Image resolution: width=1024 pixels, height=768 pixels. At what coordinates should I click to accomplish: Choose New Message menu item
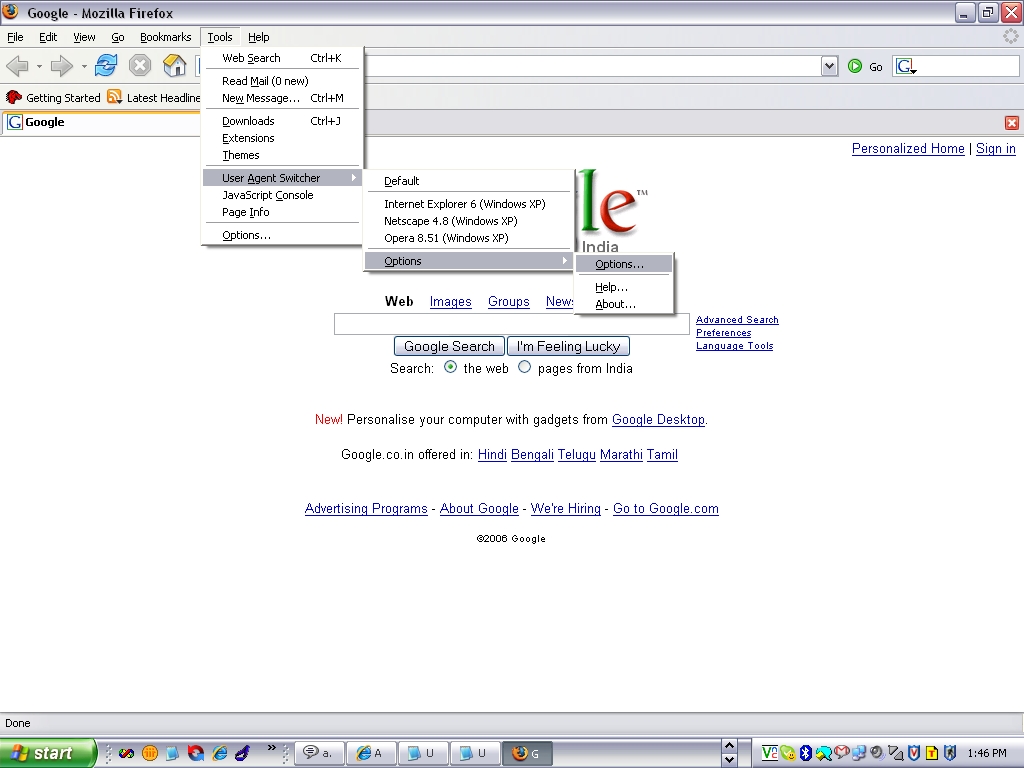pos(282,98)
